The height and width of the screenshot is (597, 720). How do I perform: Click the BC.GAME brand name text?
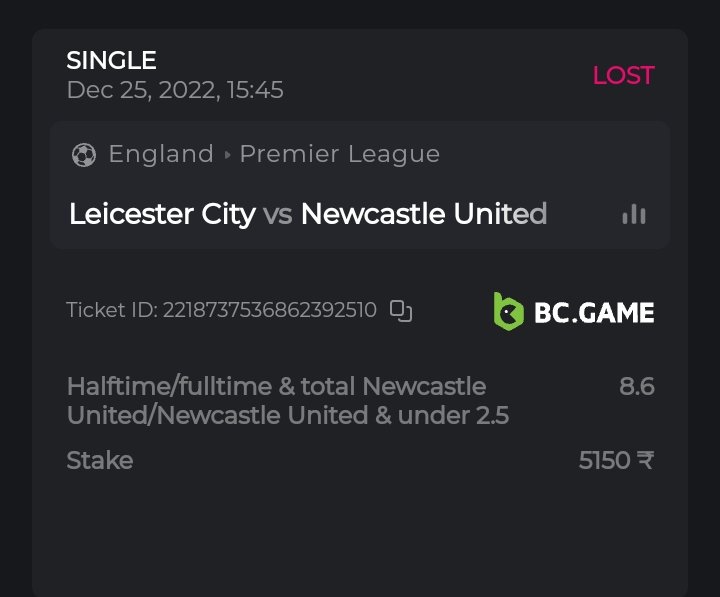(594, 312)
